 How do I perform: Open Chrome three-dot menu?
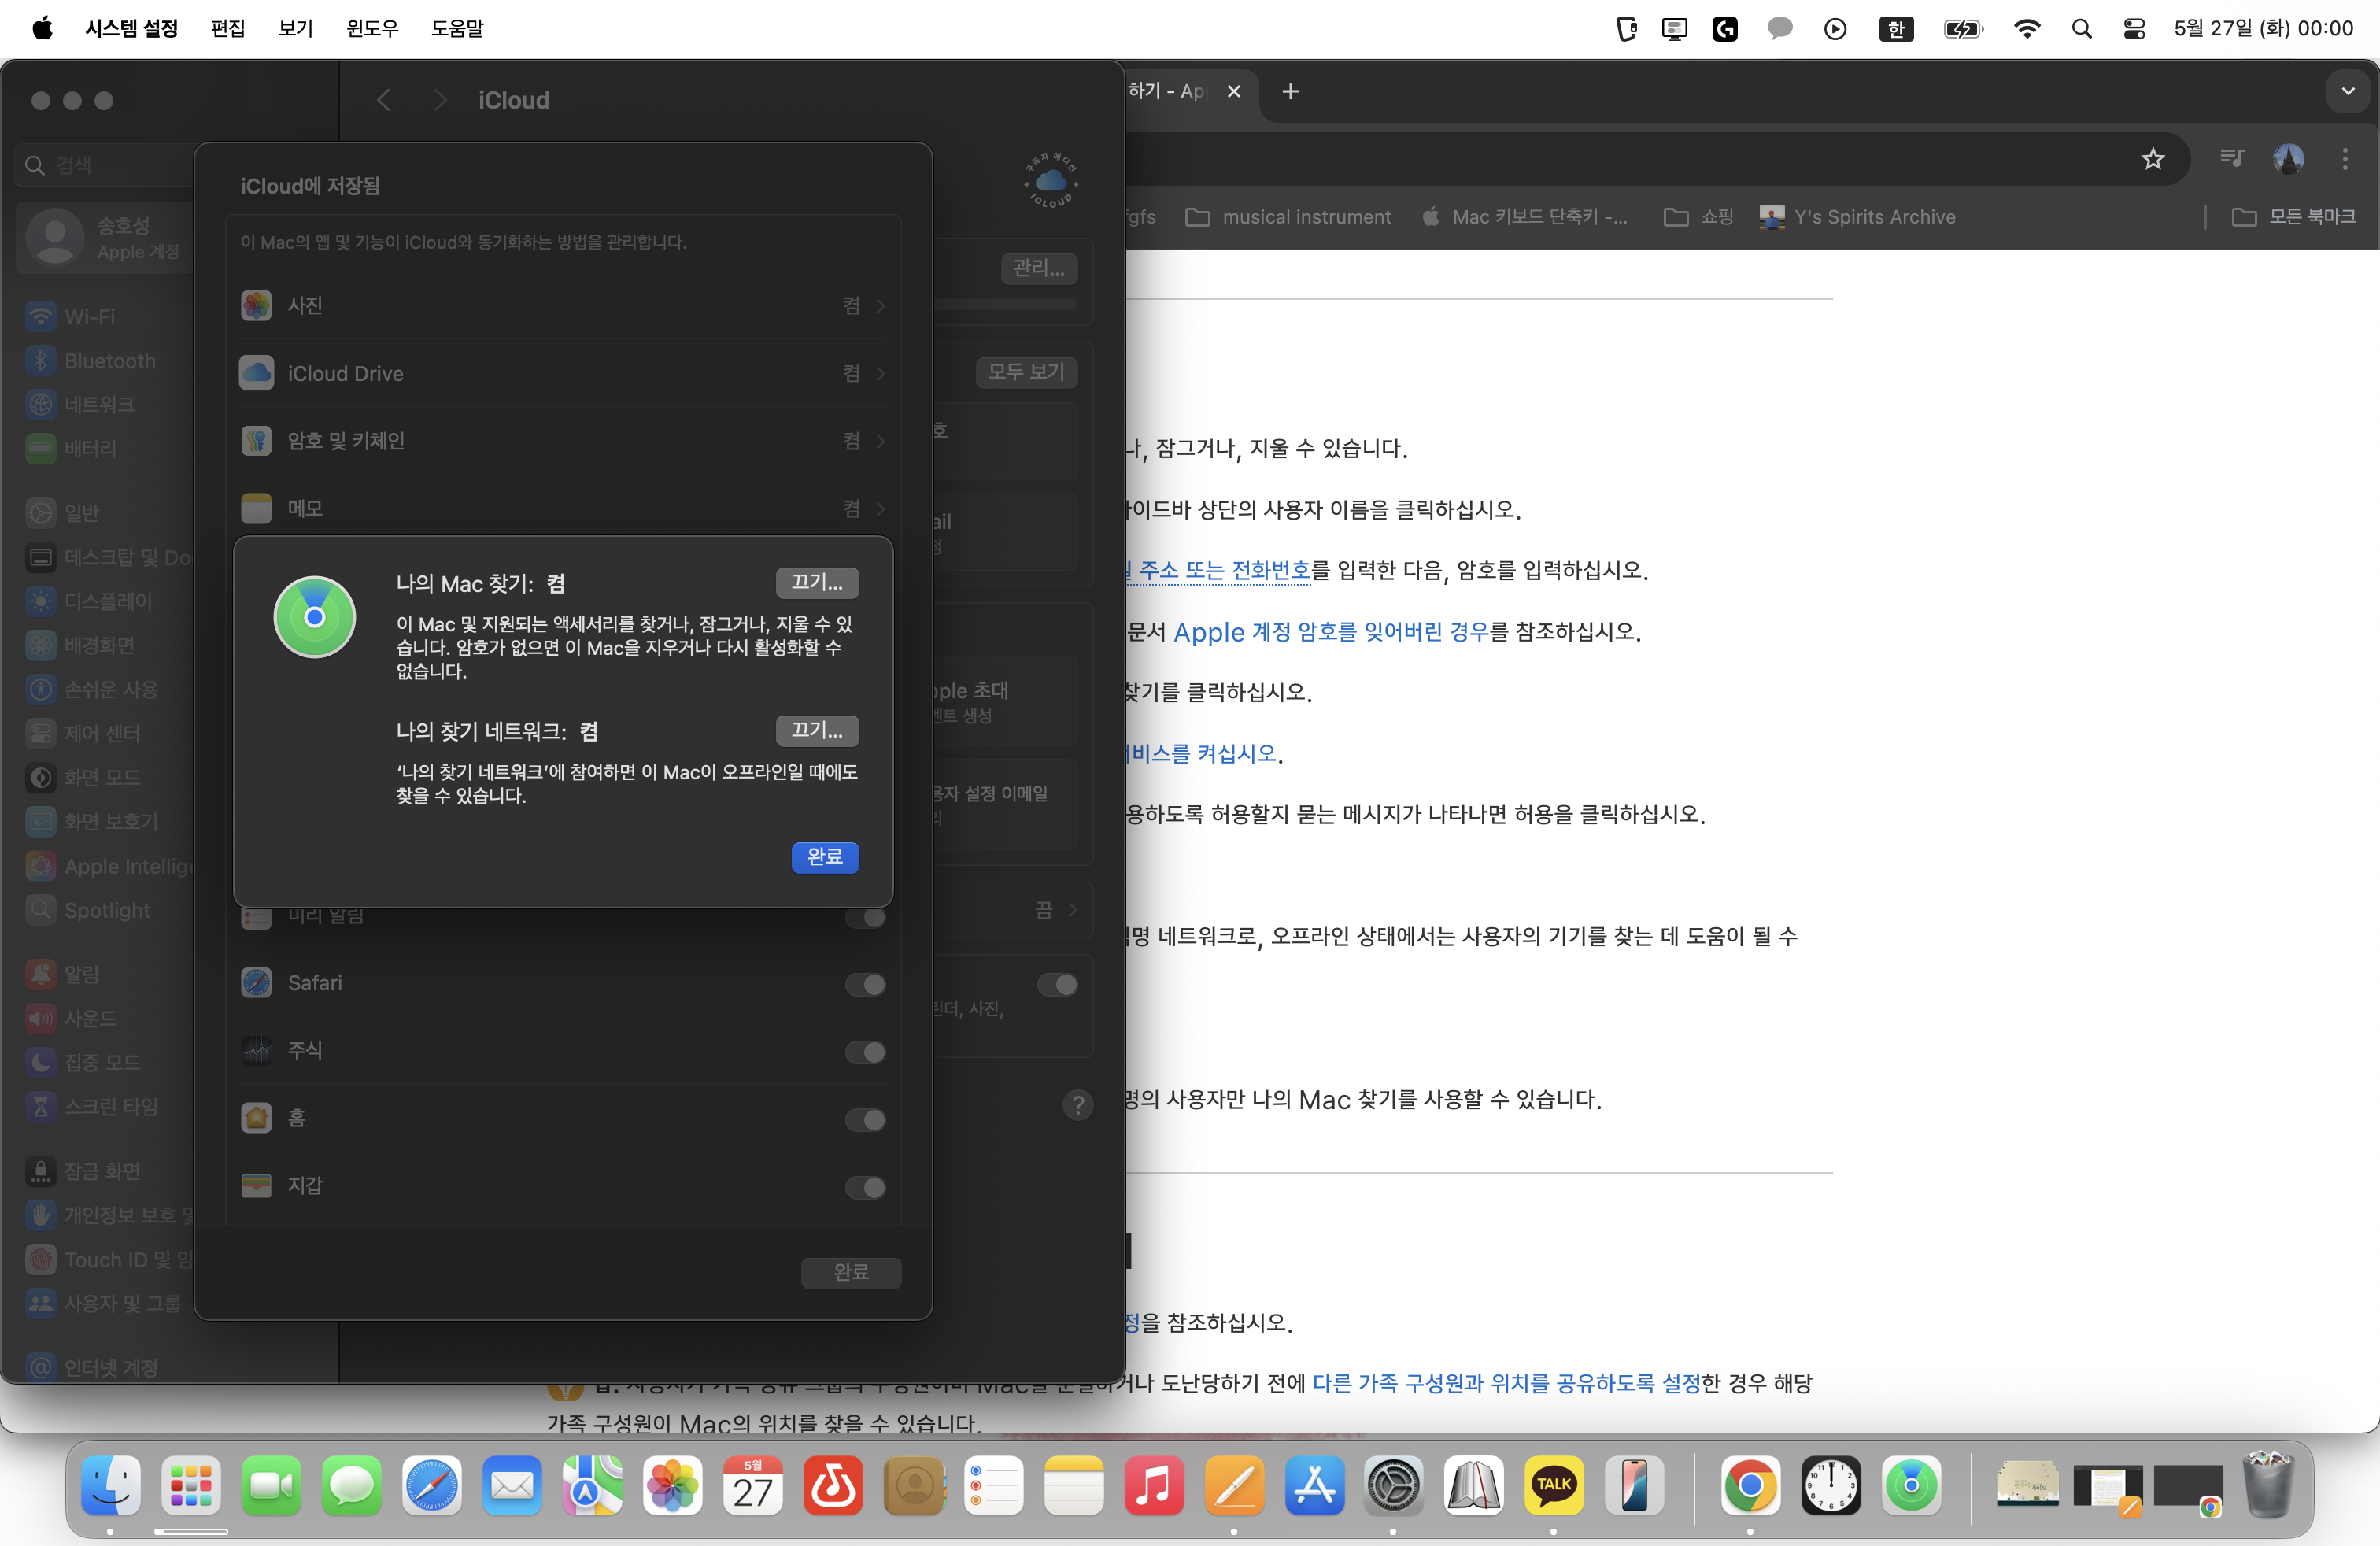pos(2345,158)
